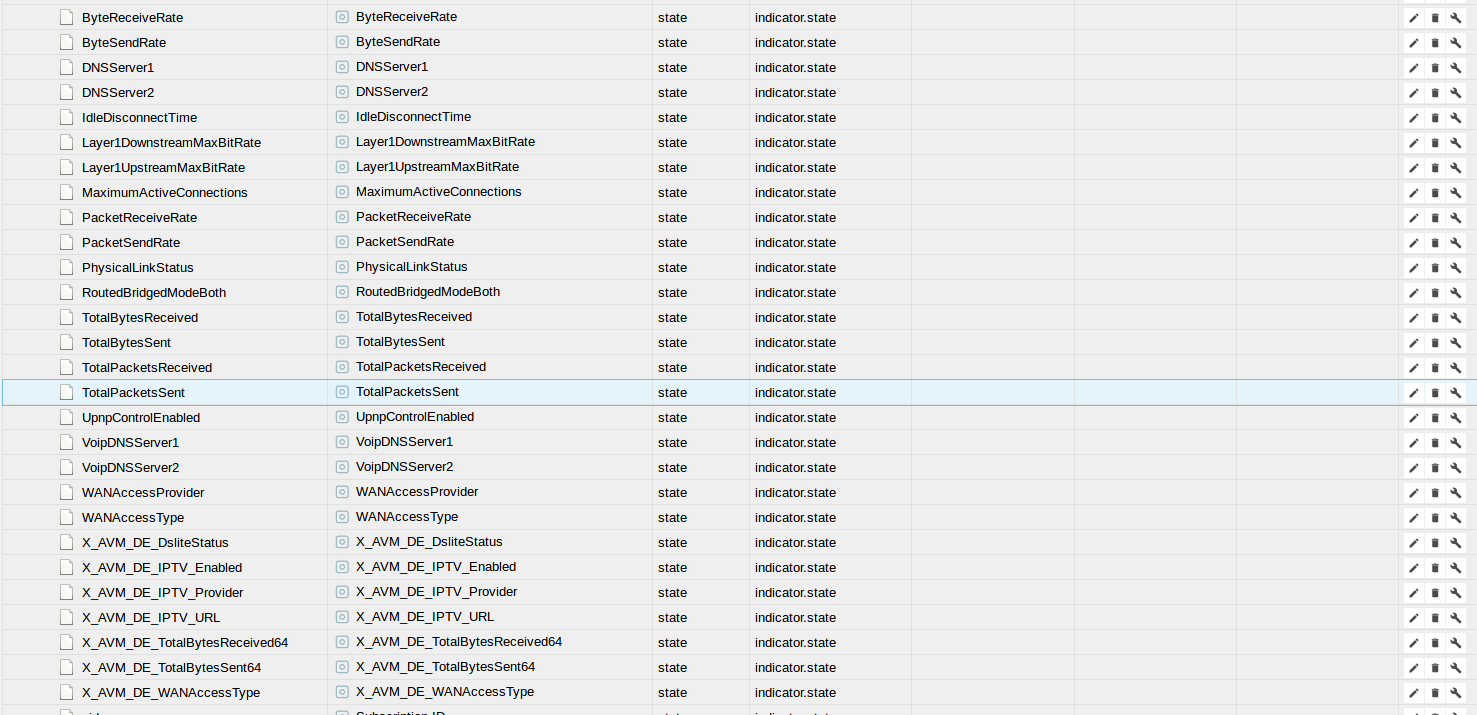1477x715 pixels.
Task: Edit the ByteReceiveRate object with pencil icon
Action: (x=1413, y=18)
